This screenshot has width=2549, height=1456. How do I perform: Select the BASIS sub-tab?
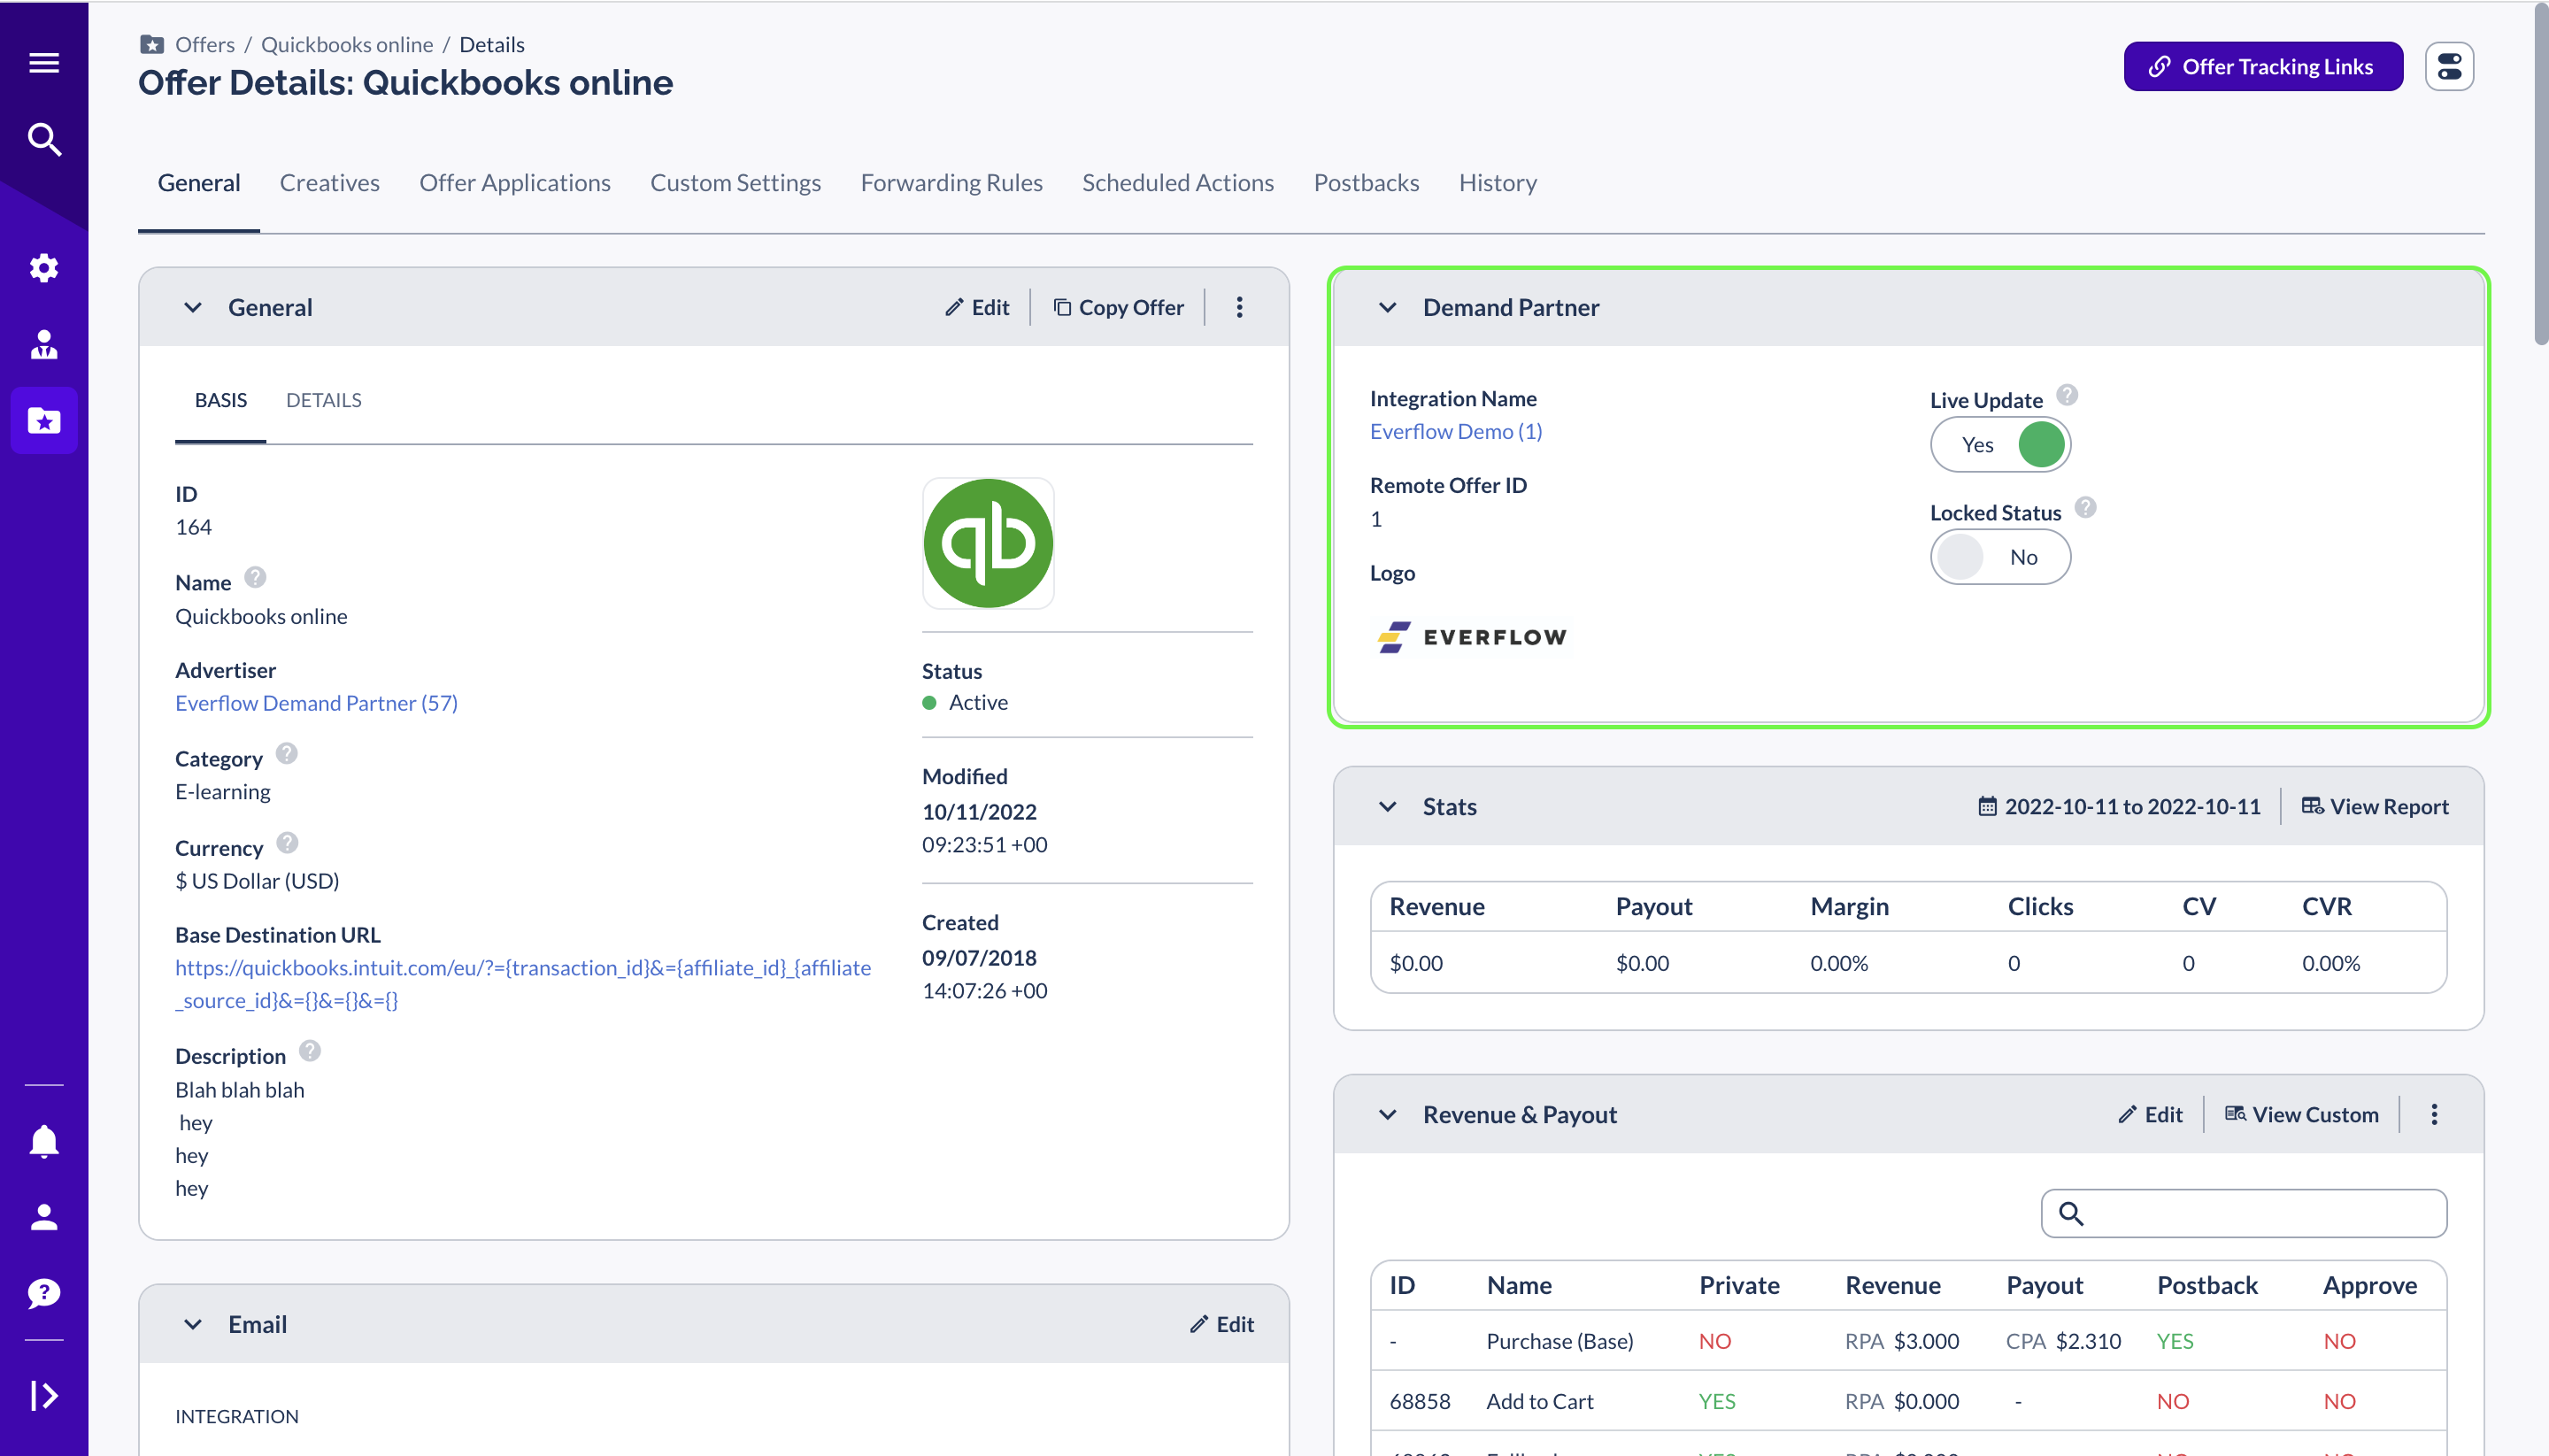tap(221, 400)
